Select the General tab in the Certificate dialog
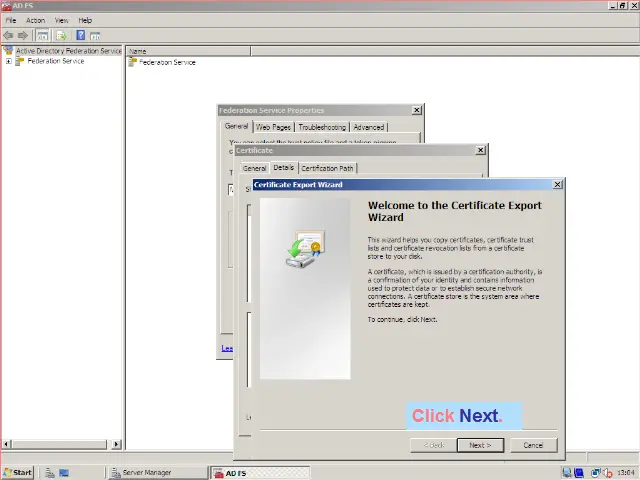The height and width of the screenshot is (480, 640). [x=254, y=168]
